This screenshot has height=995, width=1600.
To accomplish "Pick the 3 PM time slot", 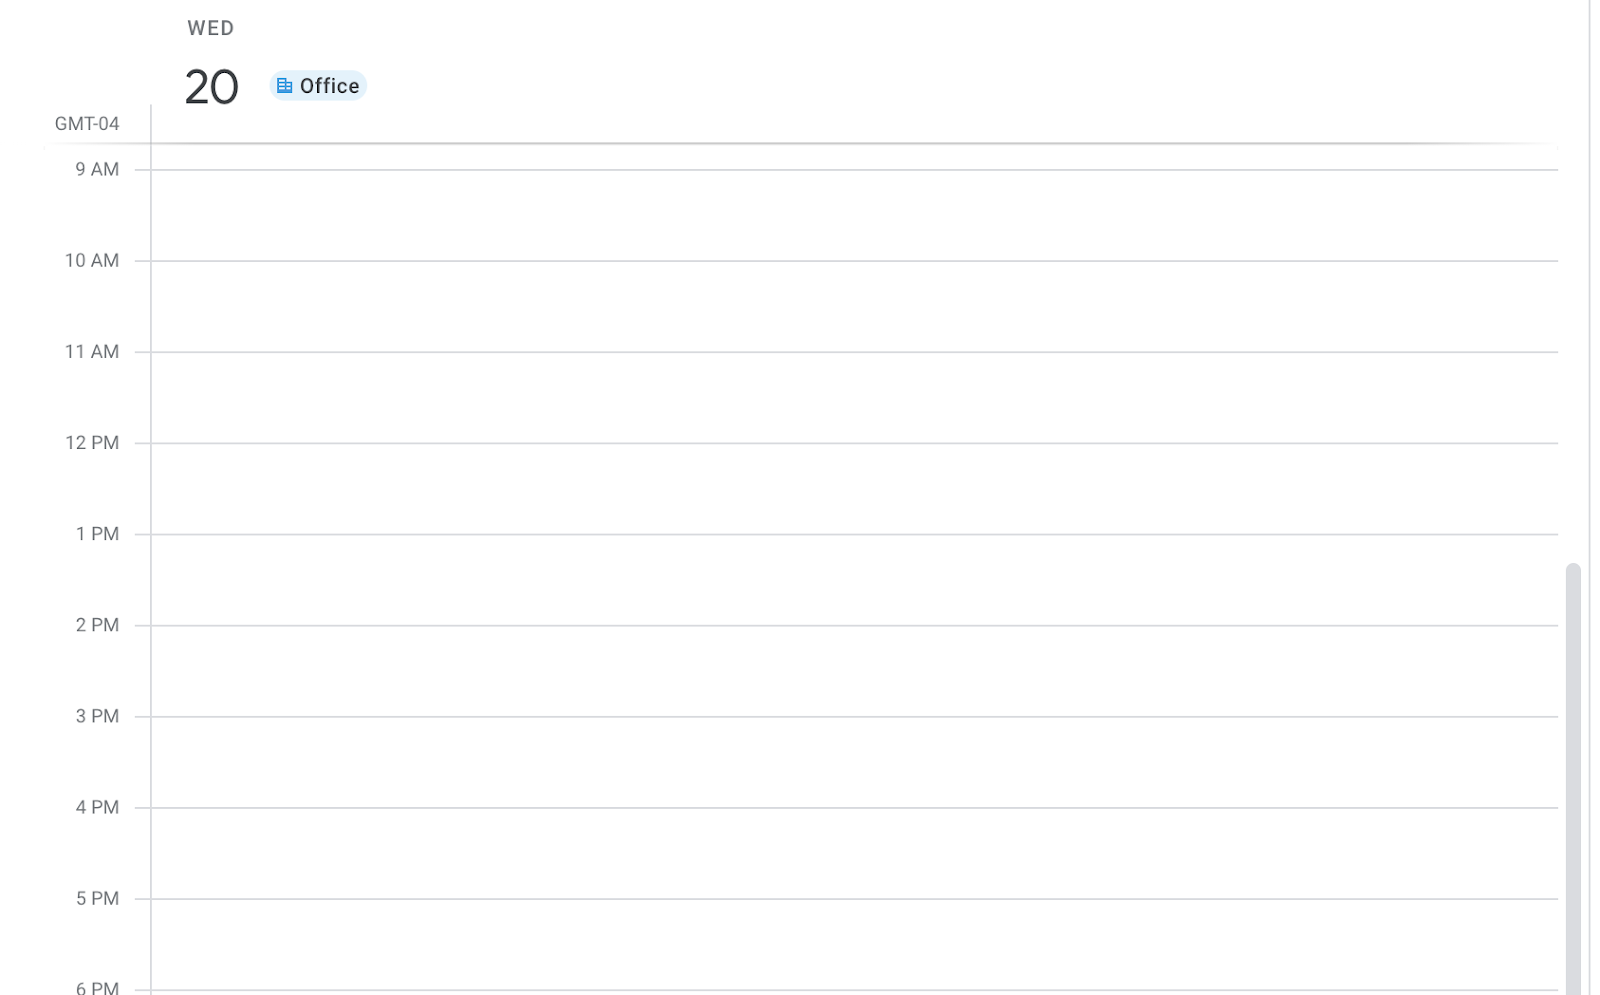I will click(854, 762).
